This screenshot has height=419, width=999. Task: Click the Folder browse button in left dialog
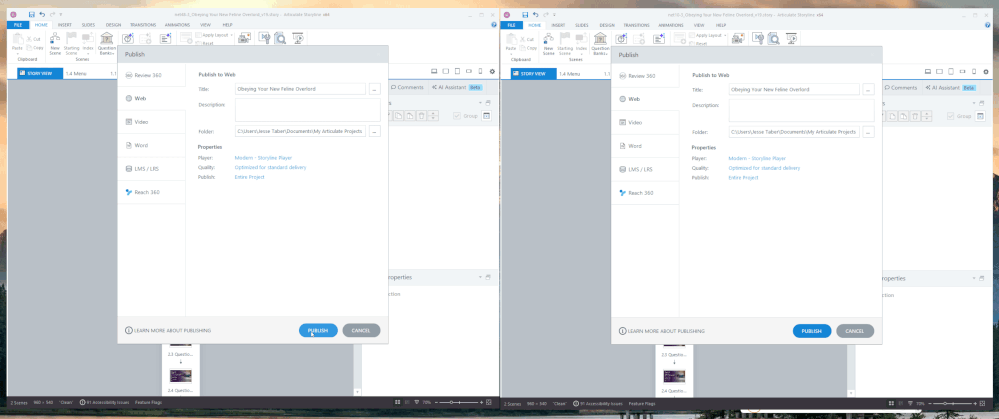[375, 131]
